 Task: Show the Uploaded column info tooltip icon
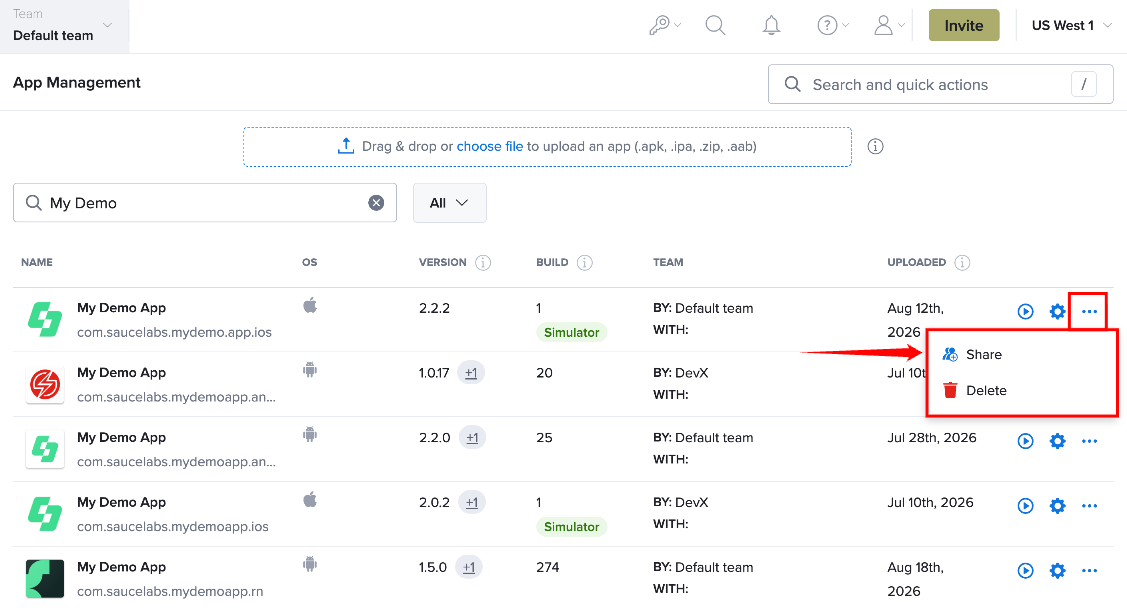tap(962, 262)
